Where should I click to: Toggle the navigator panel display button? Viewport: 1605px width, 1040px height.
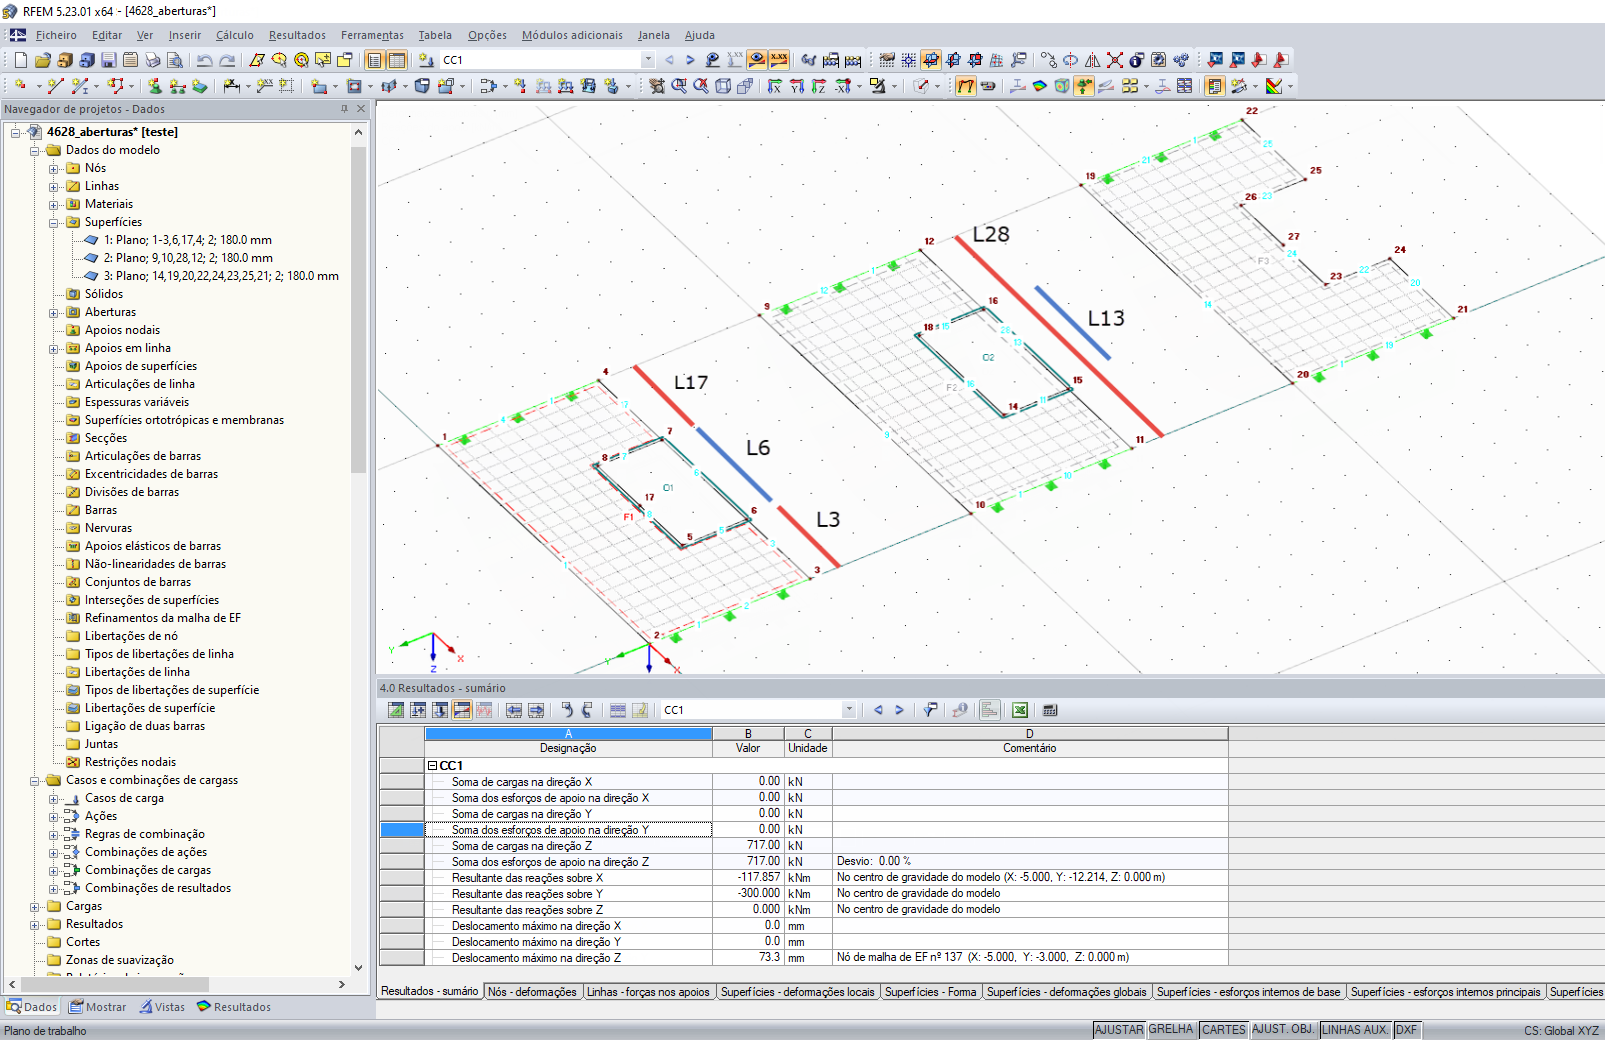[x=375, y=60]
